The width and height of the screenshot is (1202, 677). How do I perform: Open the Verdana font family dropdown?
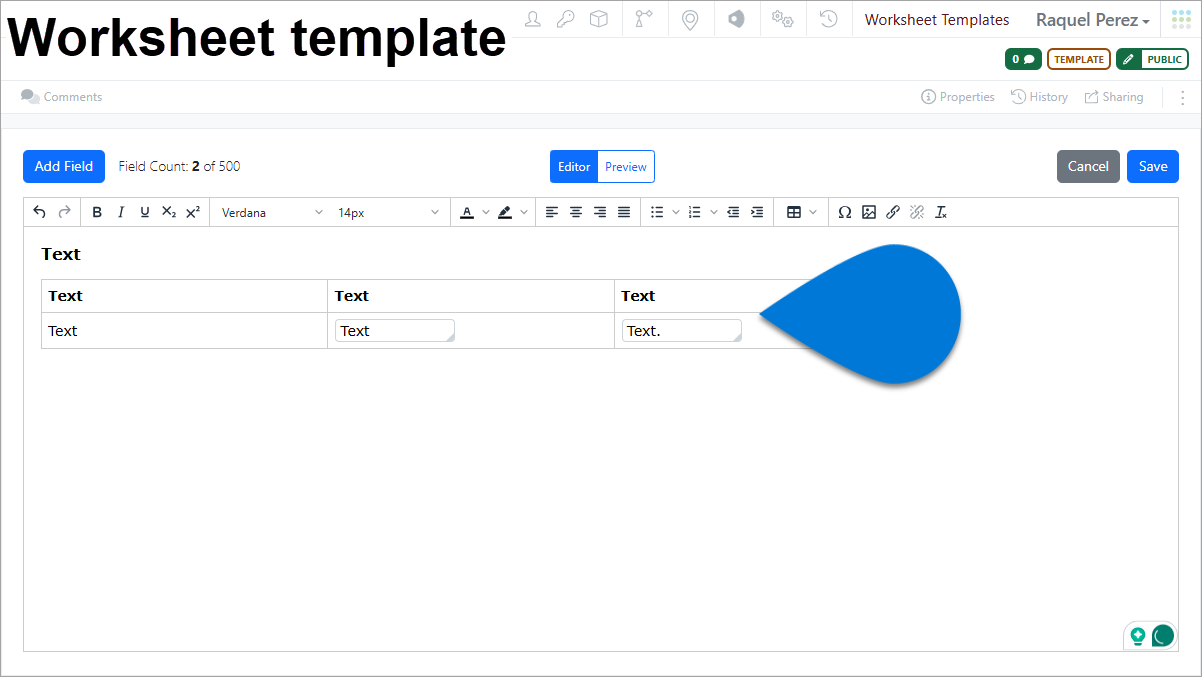click(272, 212)
